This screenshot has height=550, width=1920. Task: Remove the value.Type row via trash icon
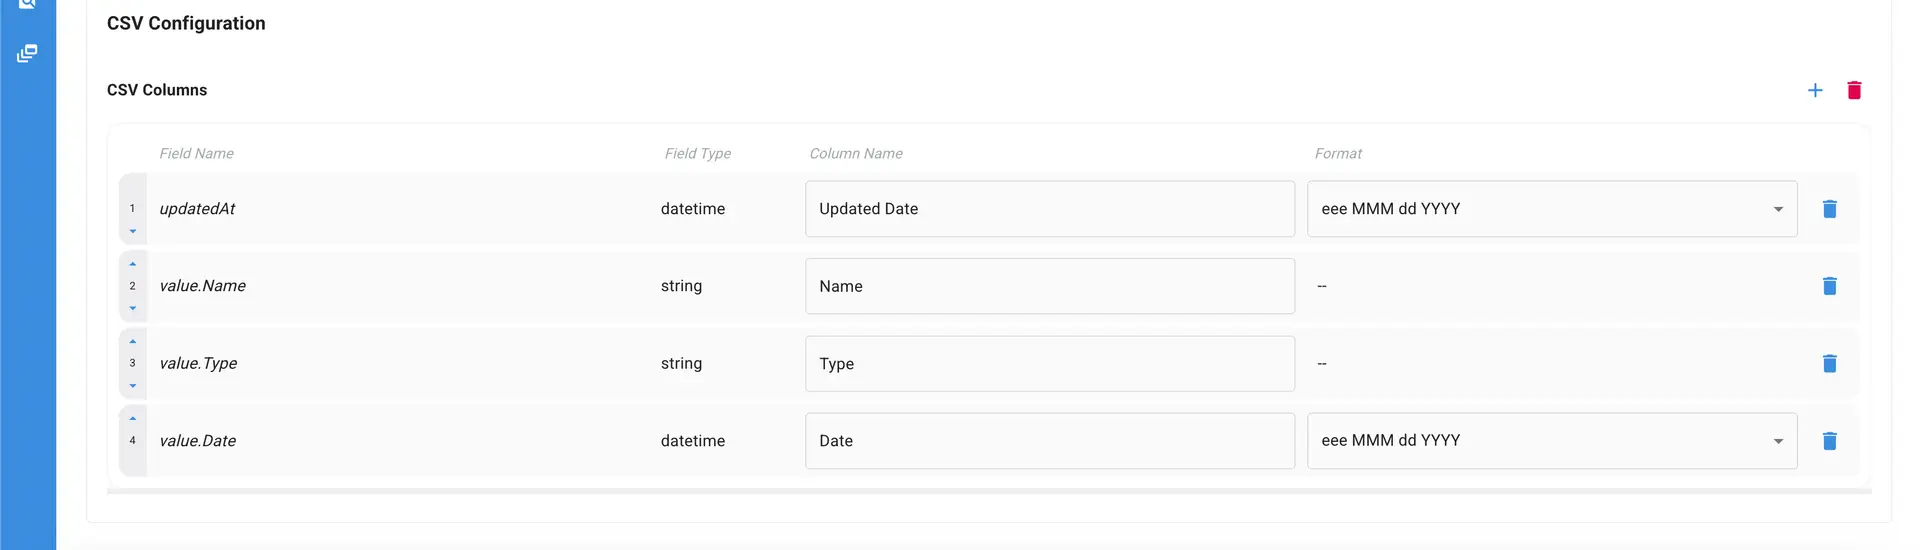pos(1829,363)
